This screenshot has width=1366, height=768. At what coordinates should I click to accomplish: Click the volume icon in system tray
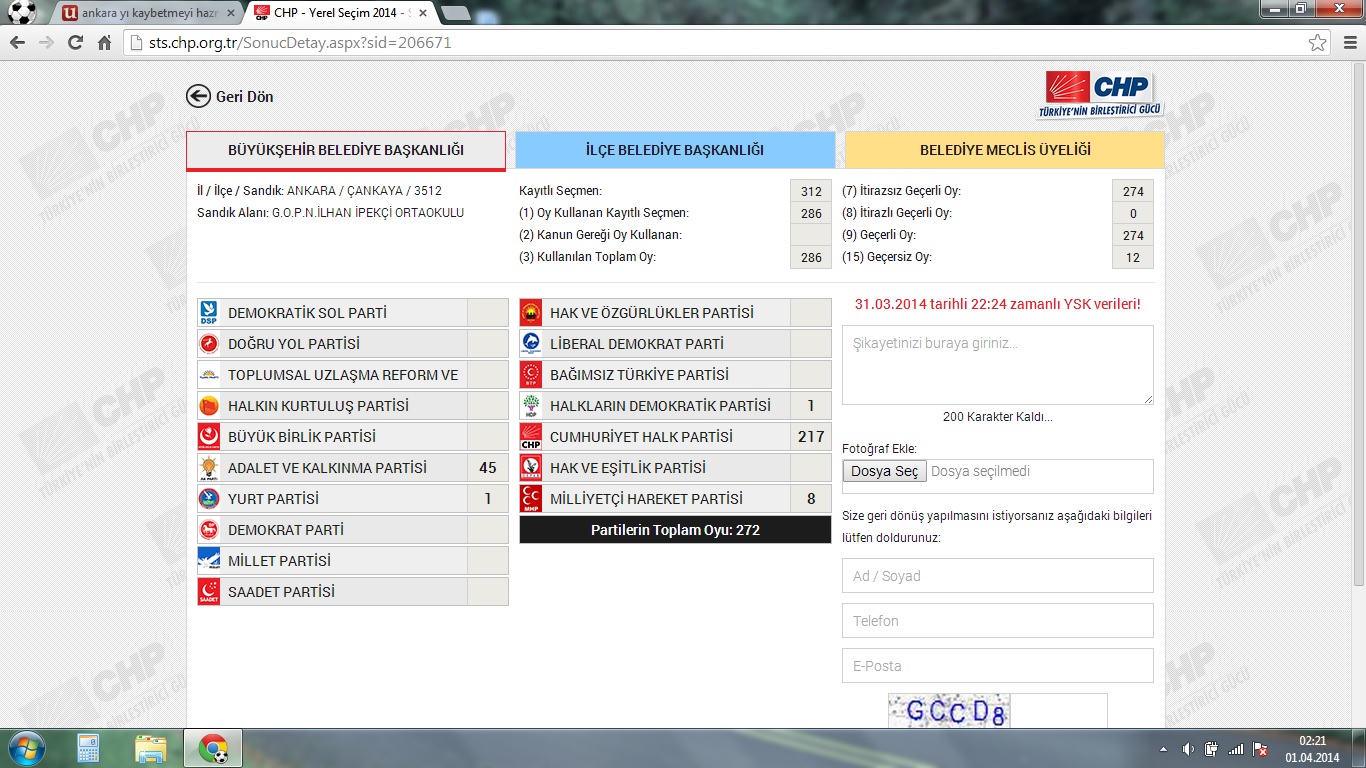point(1188,749)
